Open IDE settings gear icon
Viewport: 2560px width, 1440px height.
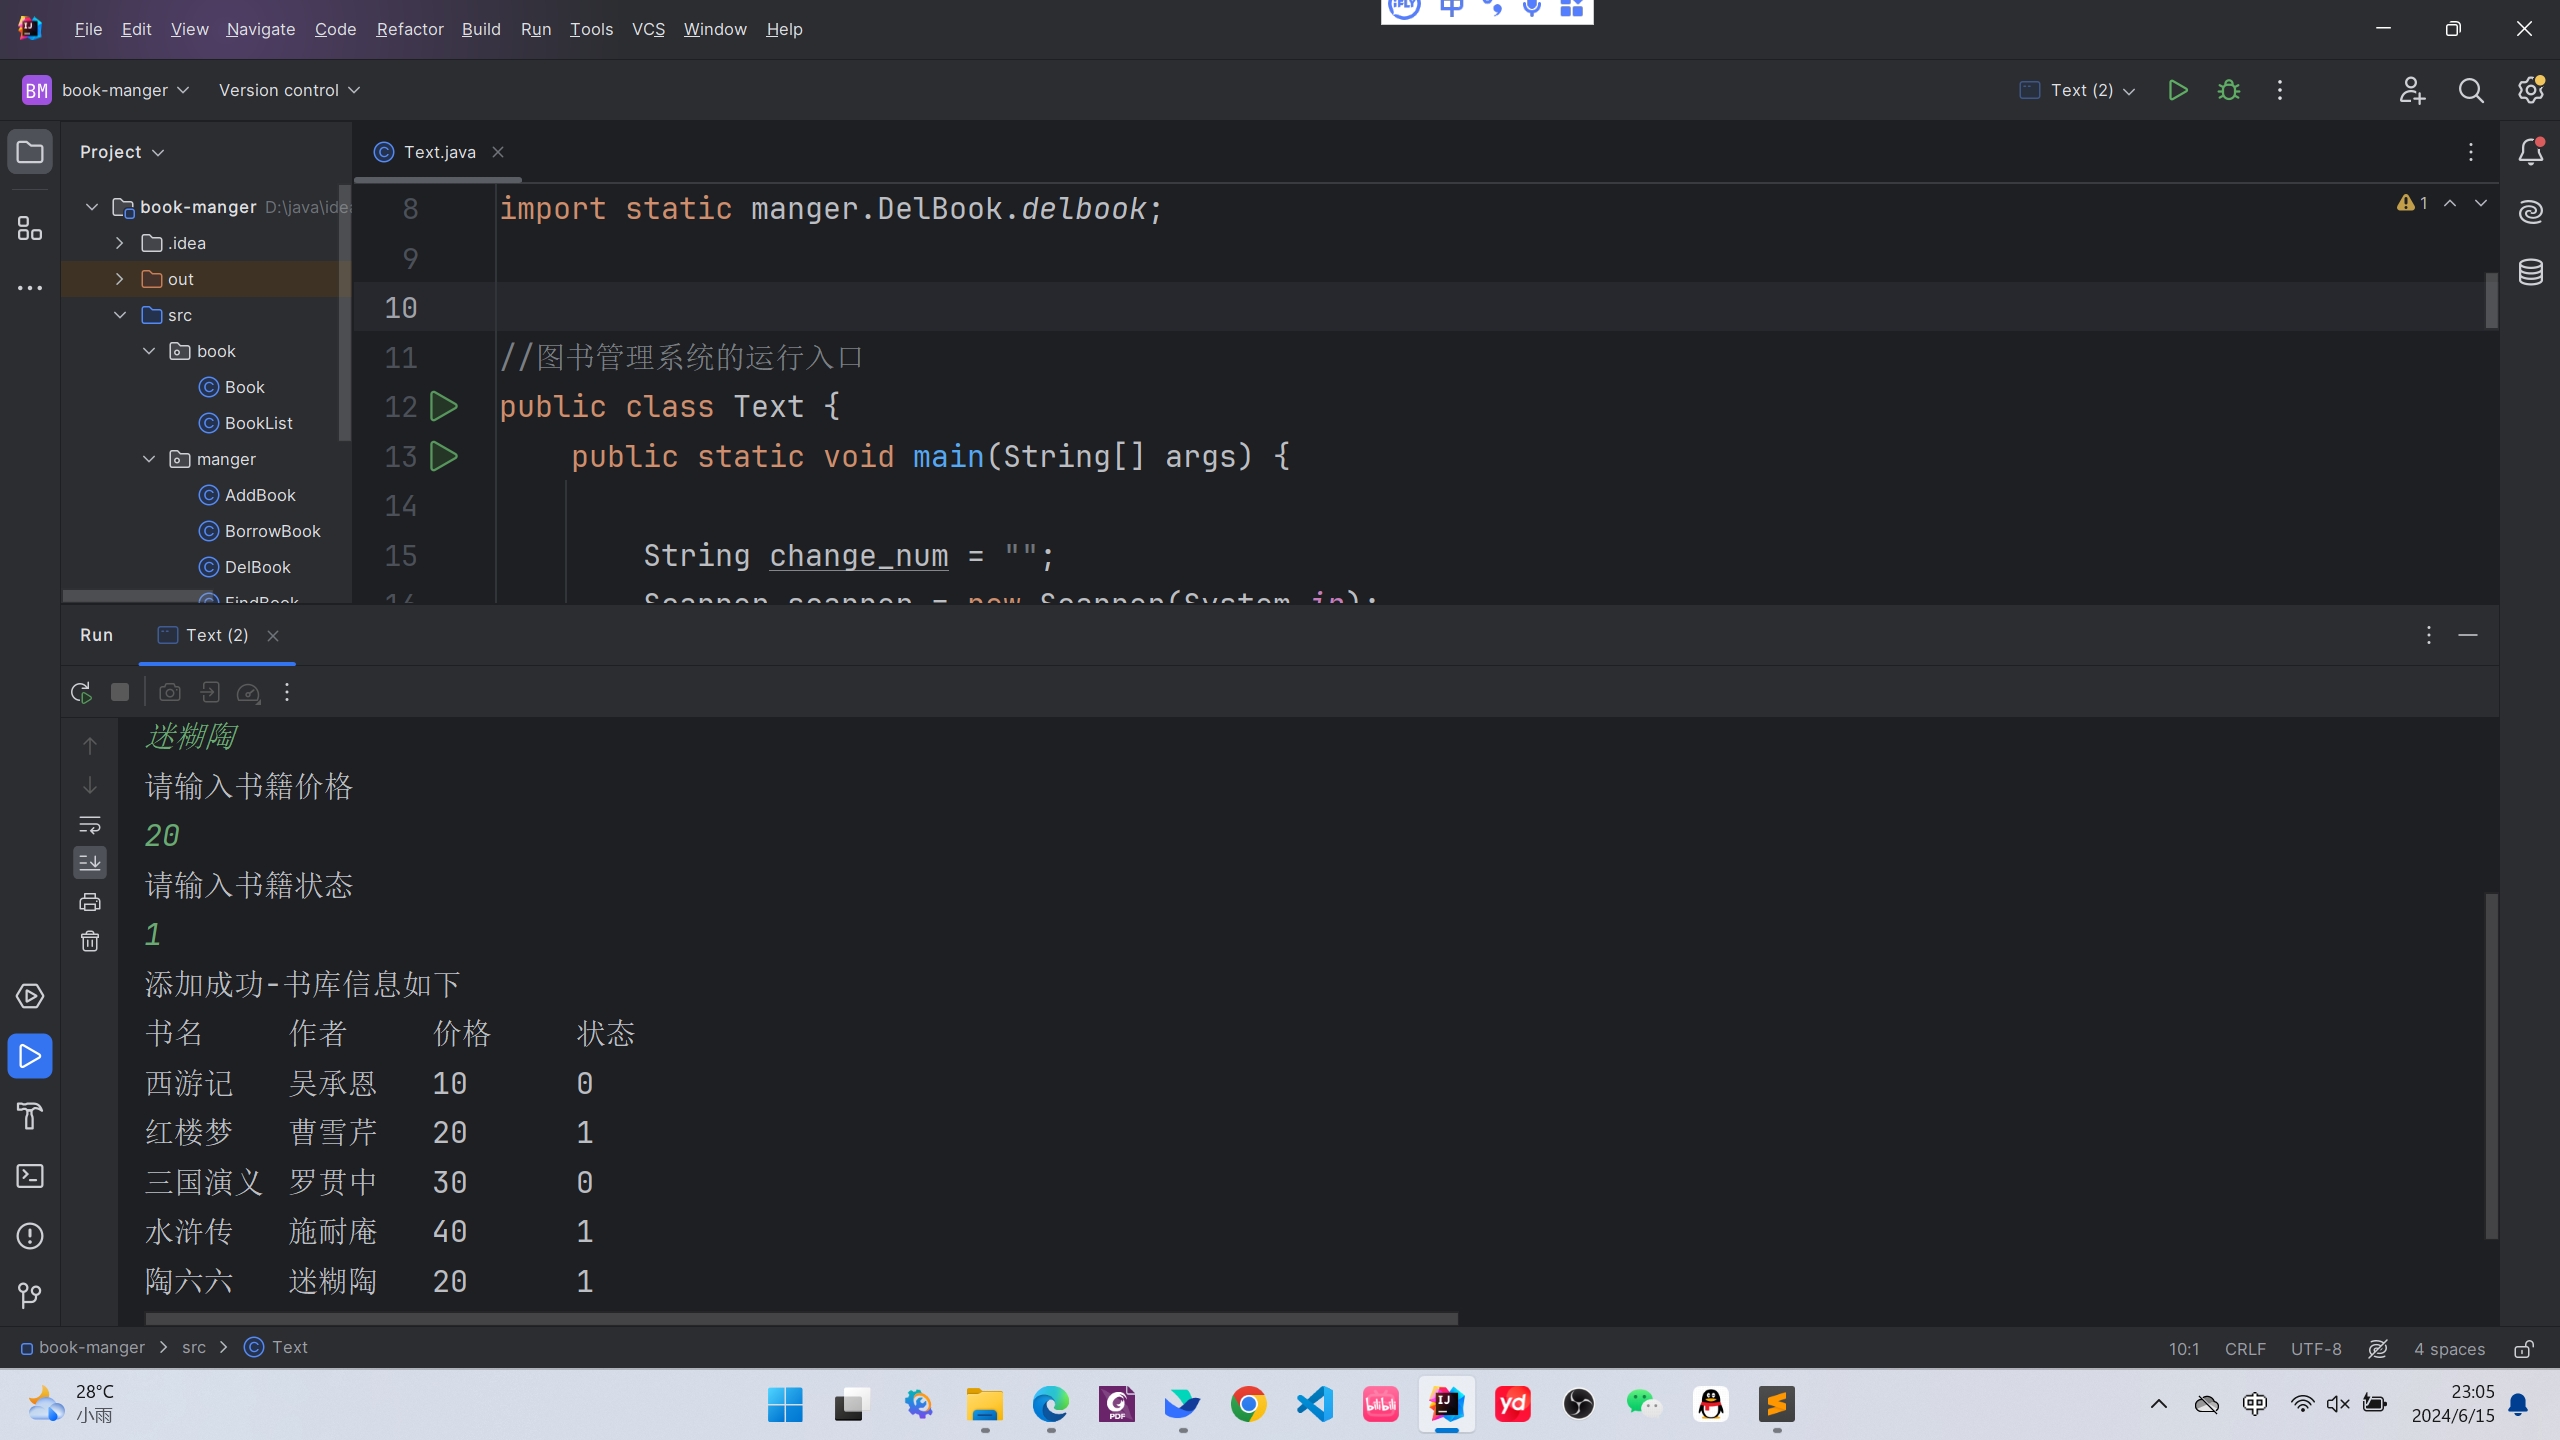point(2531,90)
